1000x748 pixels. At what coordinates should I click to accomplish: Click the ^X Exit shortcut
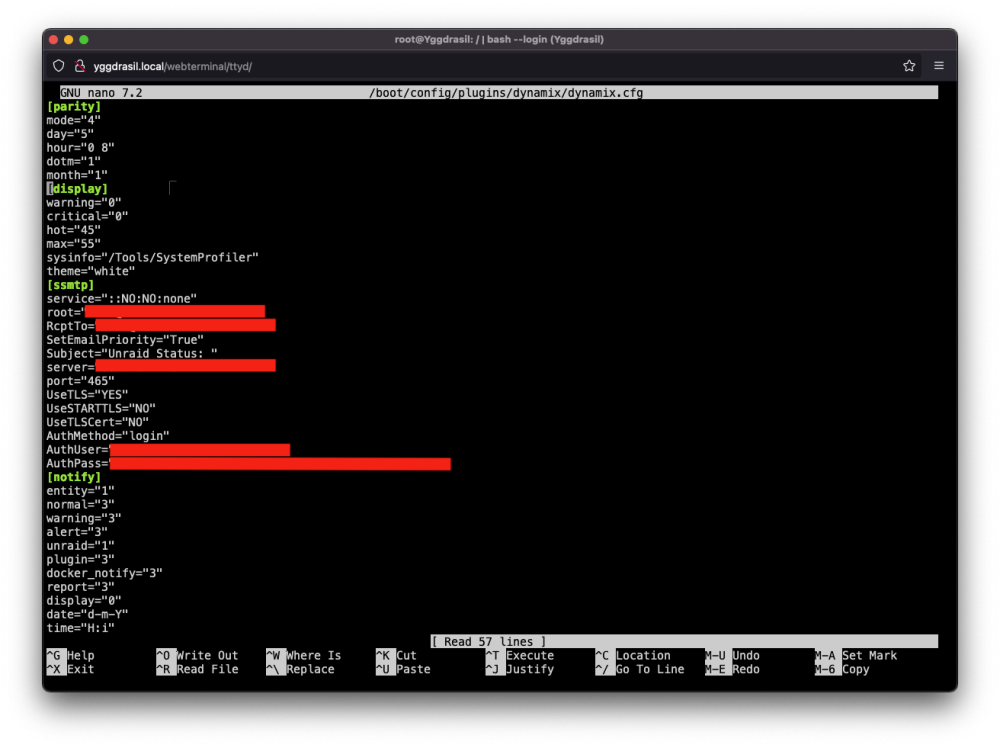[71, 670]
